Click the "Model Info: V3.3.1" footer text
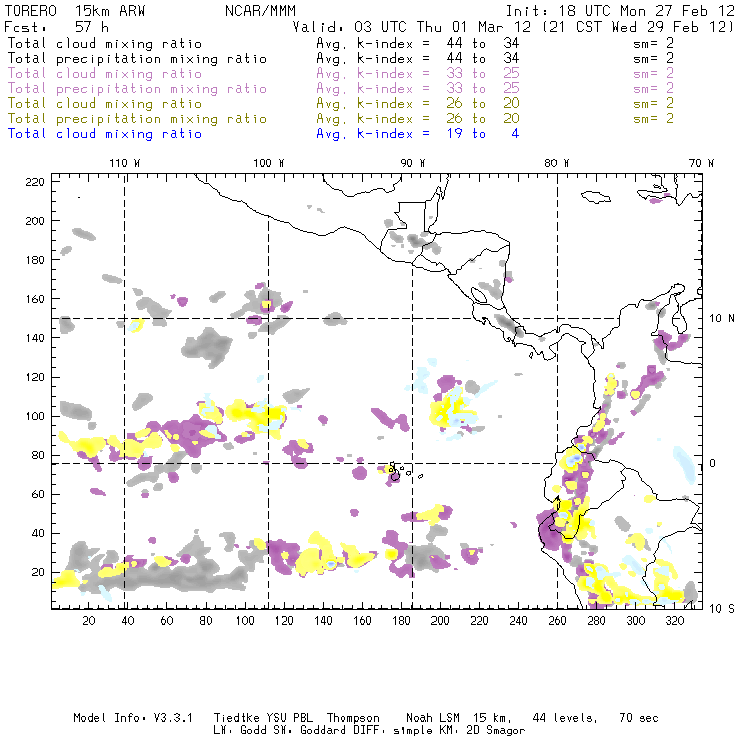740x740 pixels. click(133, 718)
